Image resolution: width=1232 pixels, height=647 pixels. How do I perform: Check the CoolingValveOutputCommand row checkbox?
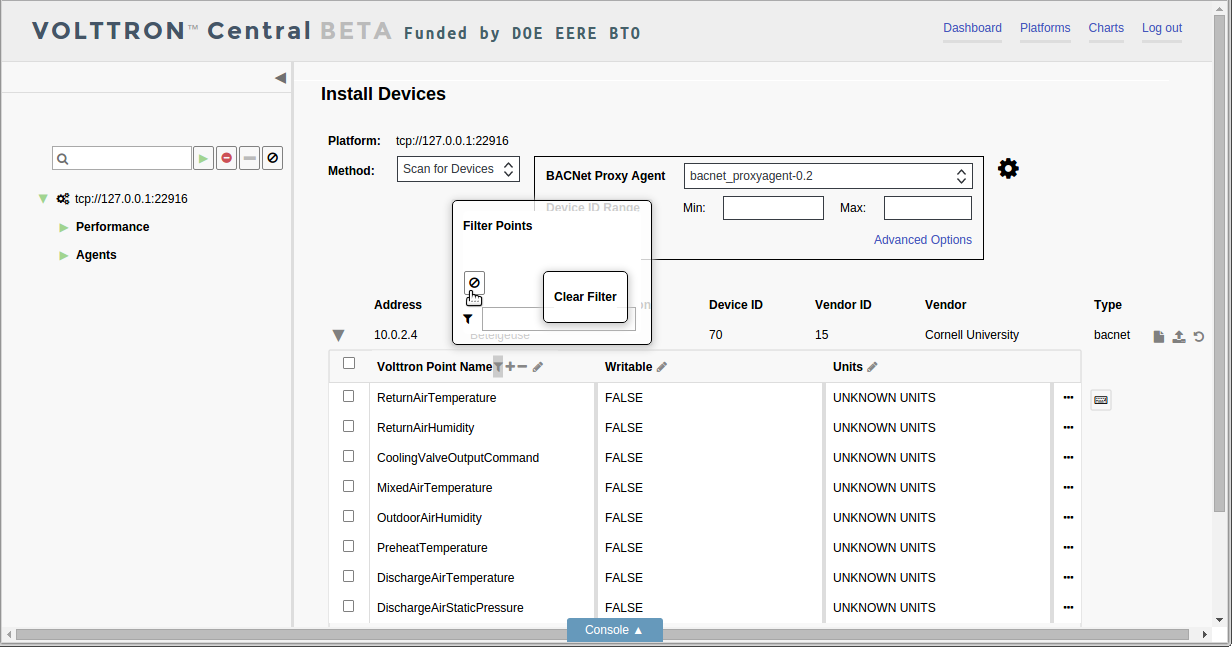(349, 456)
